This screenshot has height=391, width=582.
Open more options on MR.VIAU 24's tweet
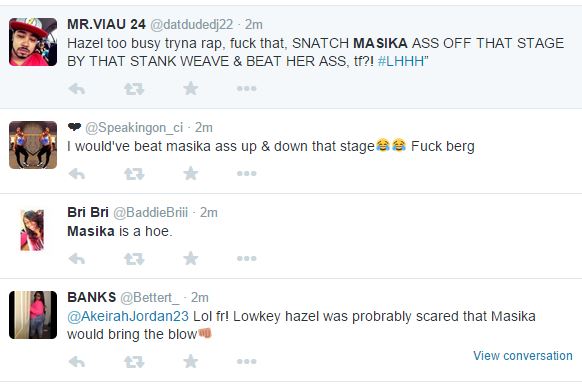(246, 89)
